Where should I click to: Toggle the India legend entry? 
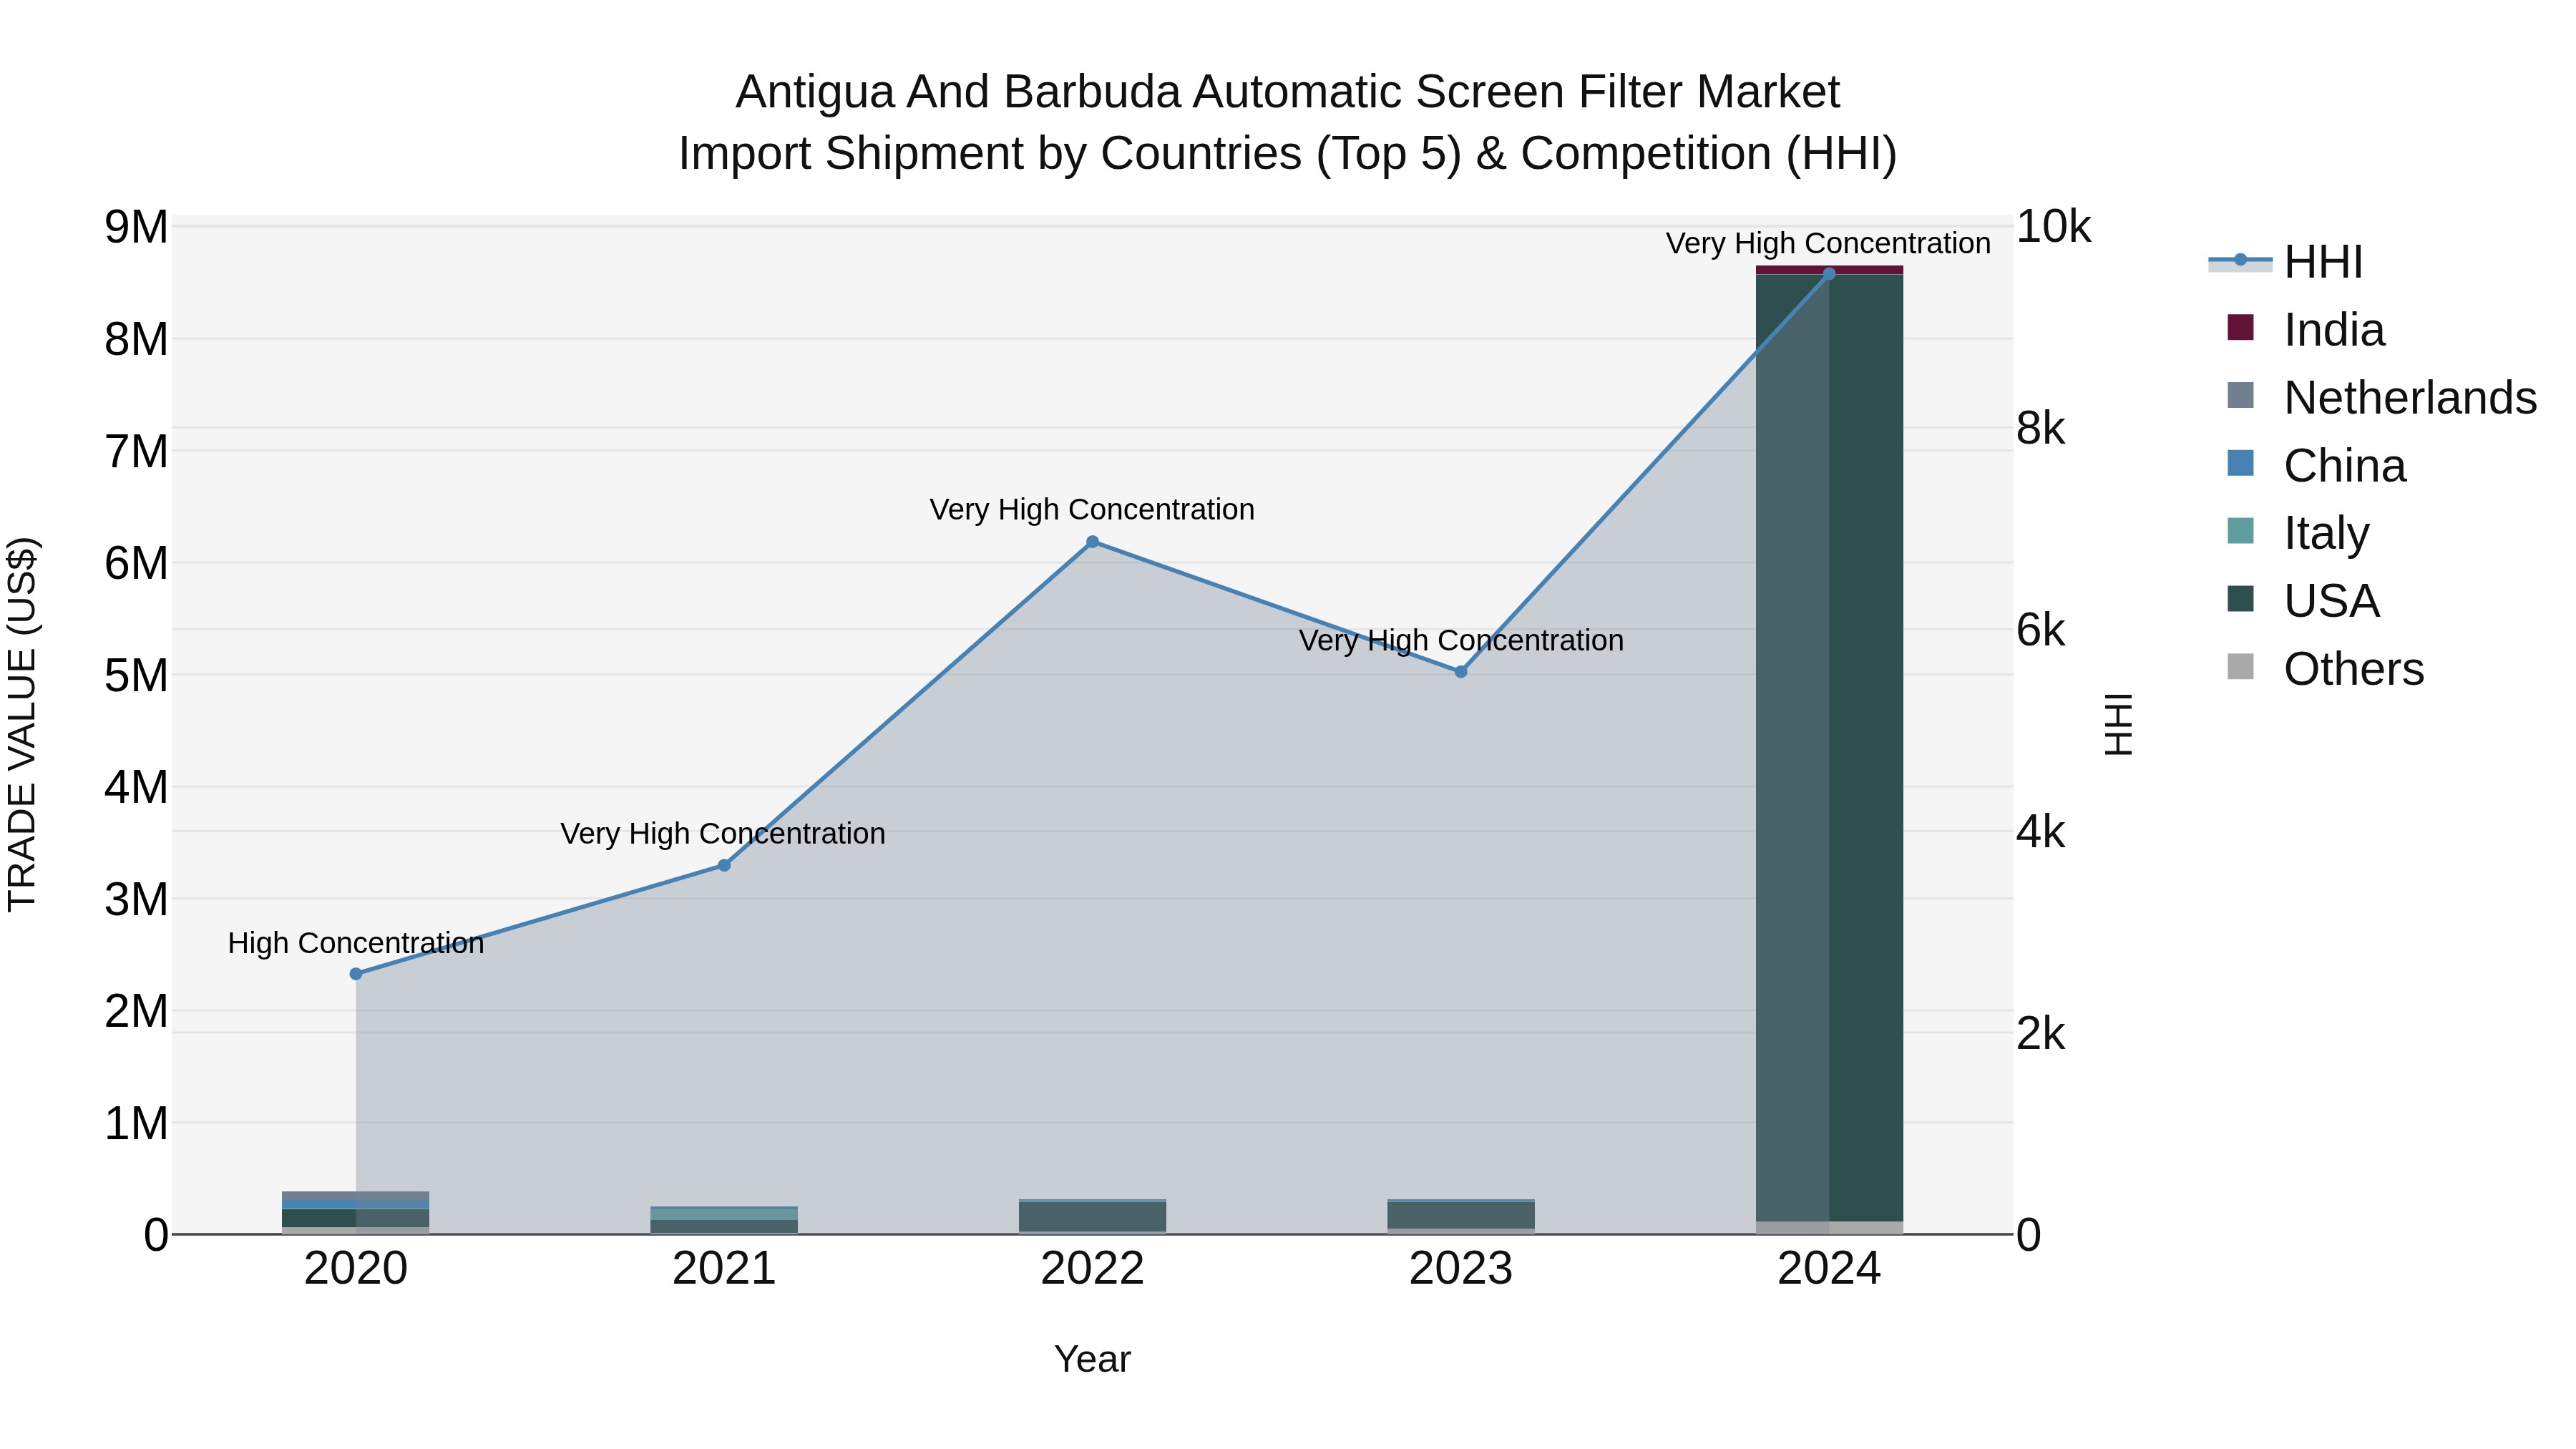(x=2306, y=330)
